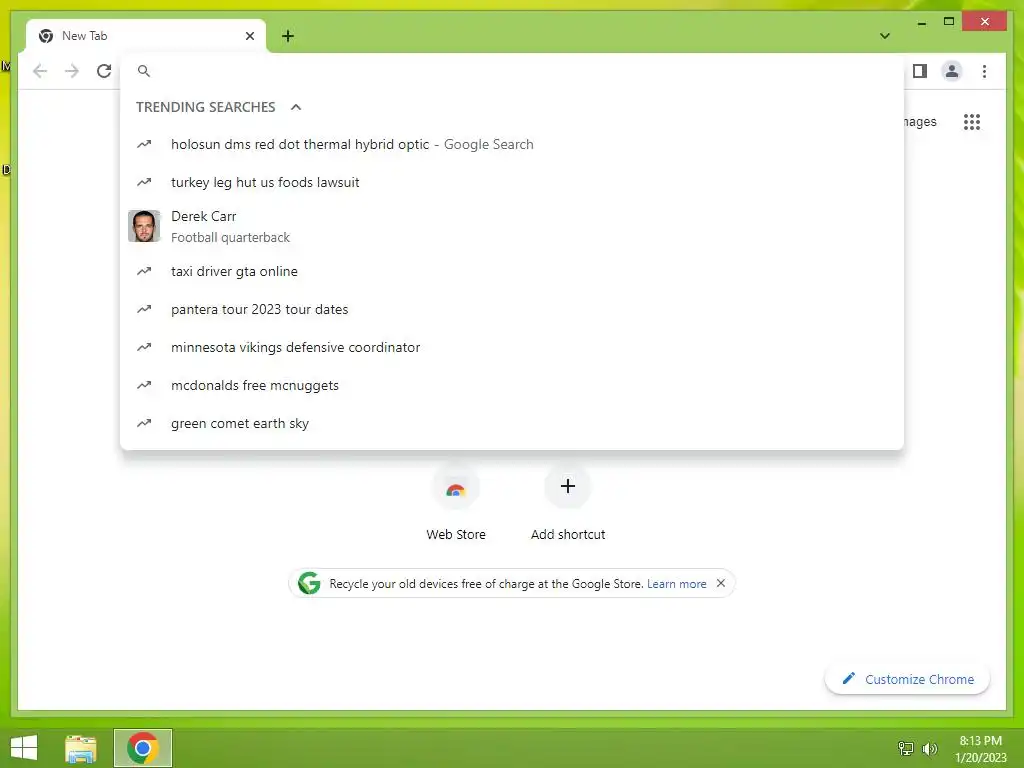Screen dimensions: 1024x768
Task: Click the Add shortcut plus tile
Action: [x=568, y=486]
